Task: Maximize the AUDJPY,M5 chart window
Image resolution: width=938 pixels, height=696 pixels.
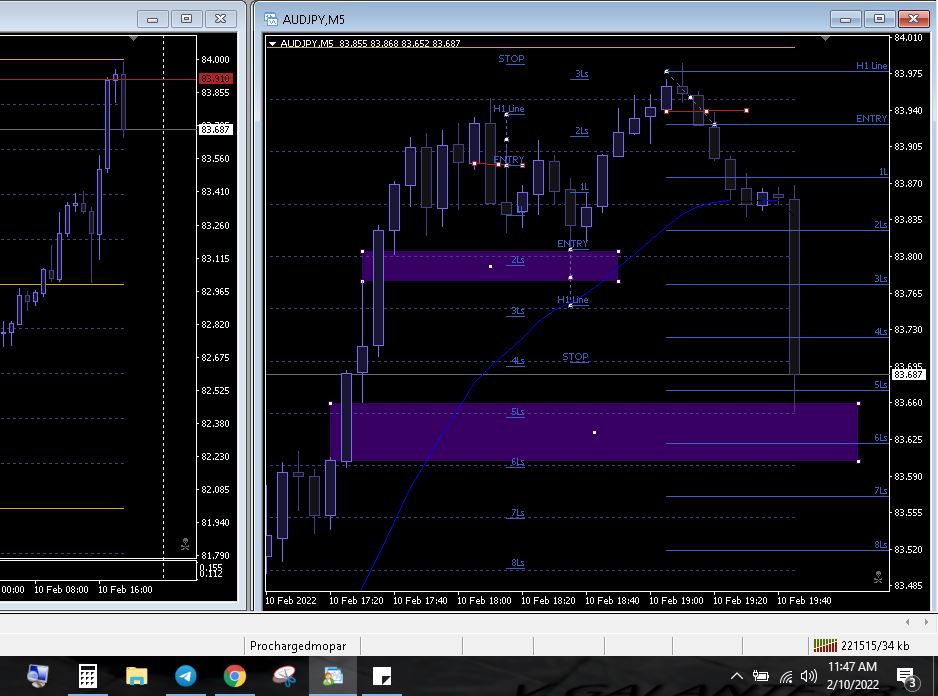Action: [x=879, y=19]
